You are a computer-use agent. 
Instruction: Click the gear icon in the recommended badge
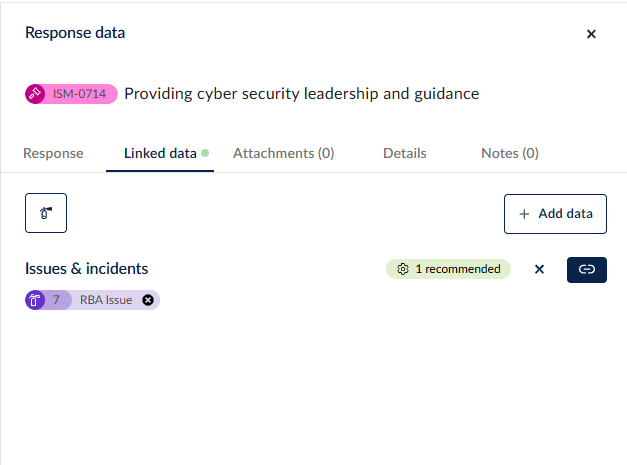(x=403, y=269)
